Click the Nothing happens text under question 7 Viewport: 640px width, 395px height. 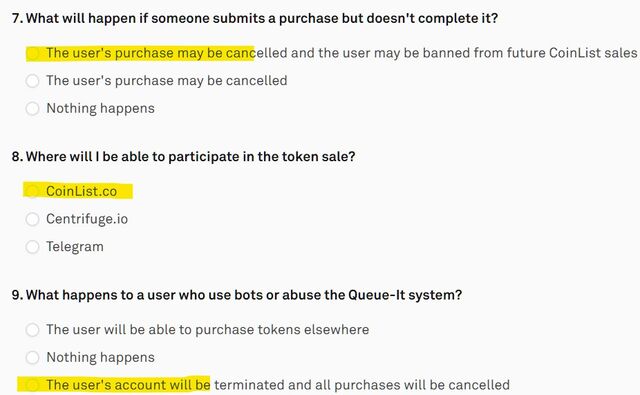coord(100,109)
